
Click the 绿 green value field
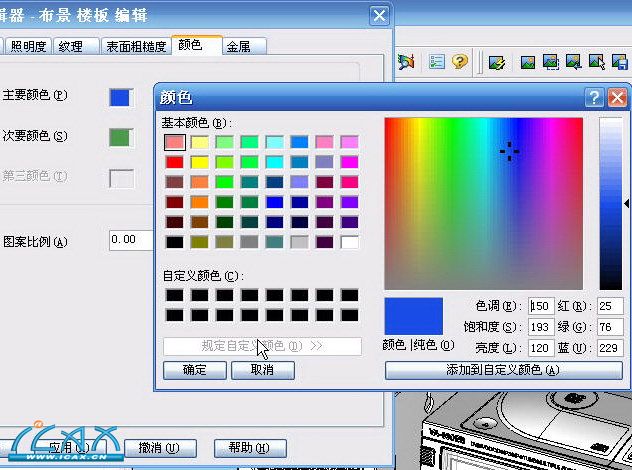(x=610, y=327)
